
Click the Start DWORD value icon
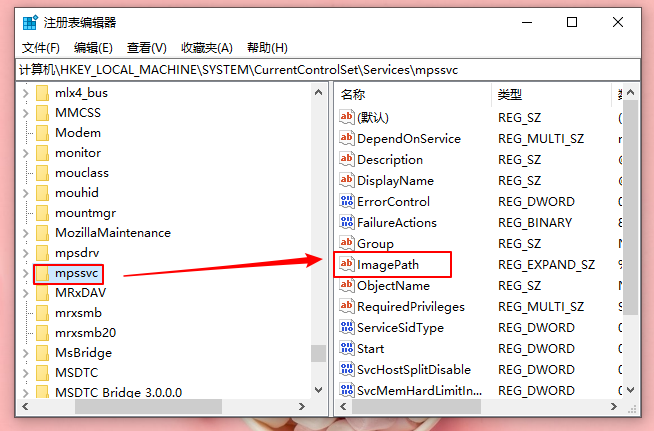pyautogui.click(x=347, y=349)
